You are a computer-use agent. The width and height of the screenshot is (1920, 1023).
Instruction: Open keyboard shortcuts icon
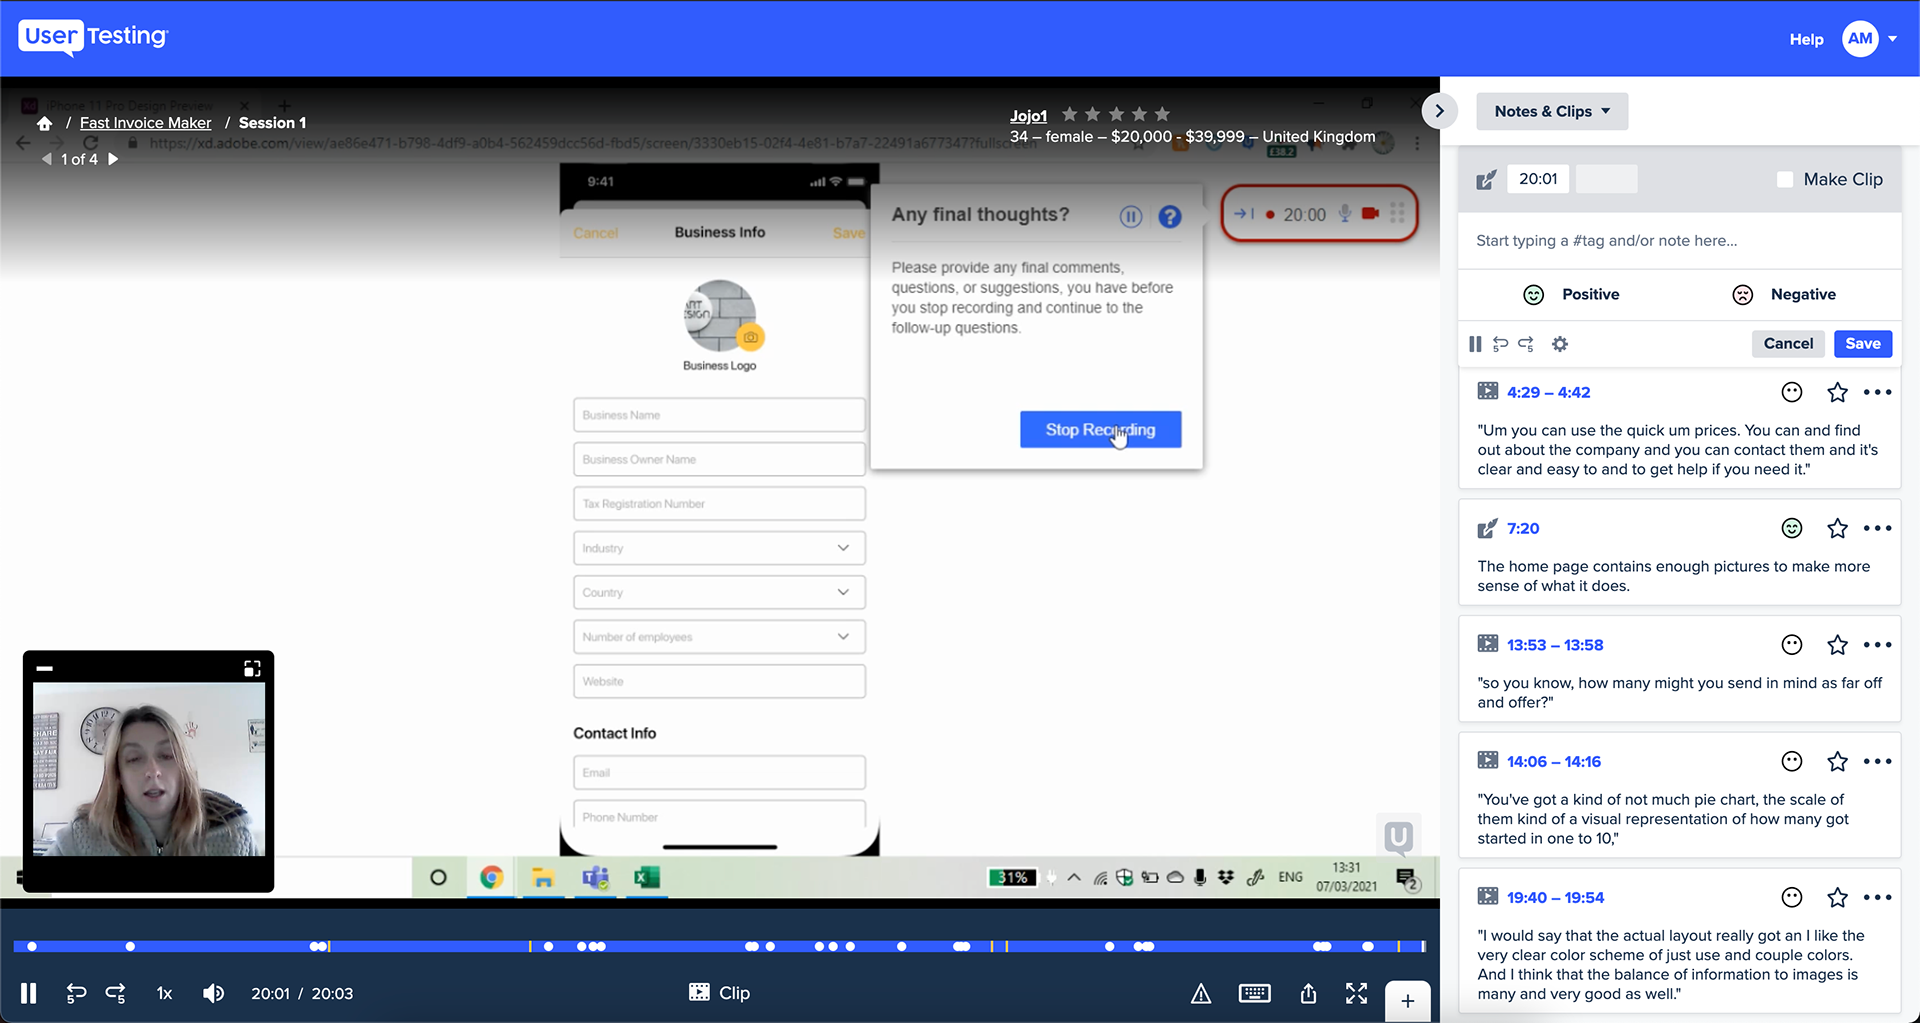pos(1254,993)
